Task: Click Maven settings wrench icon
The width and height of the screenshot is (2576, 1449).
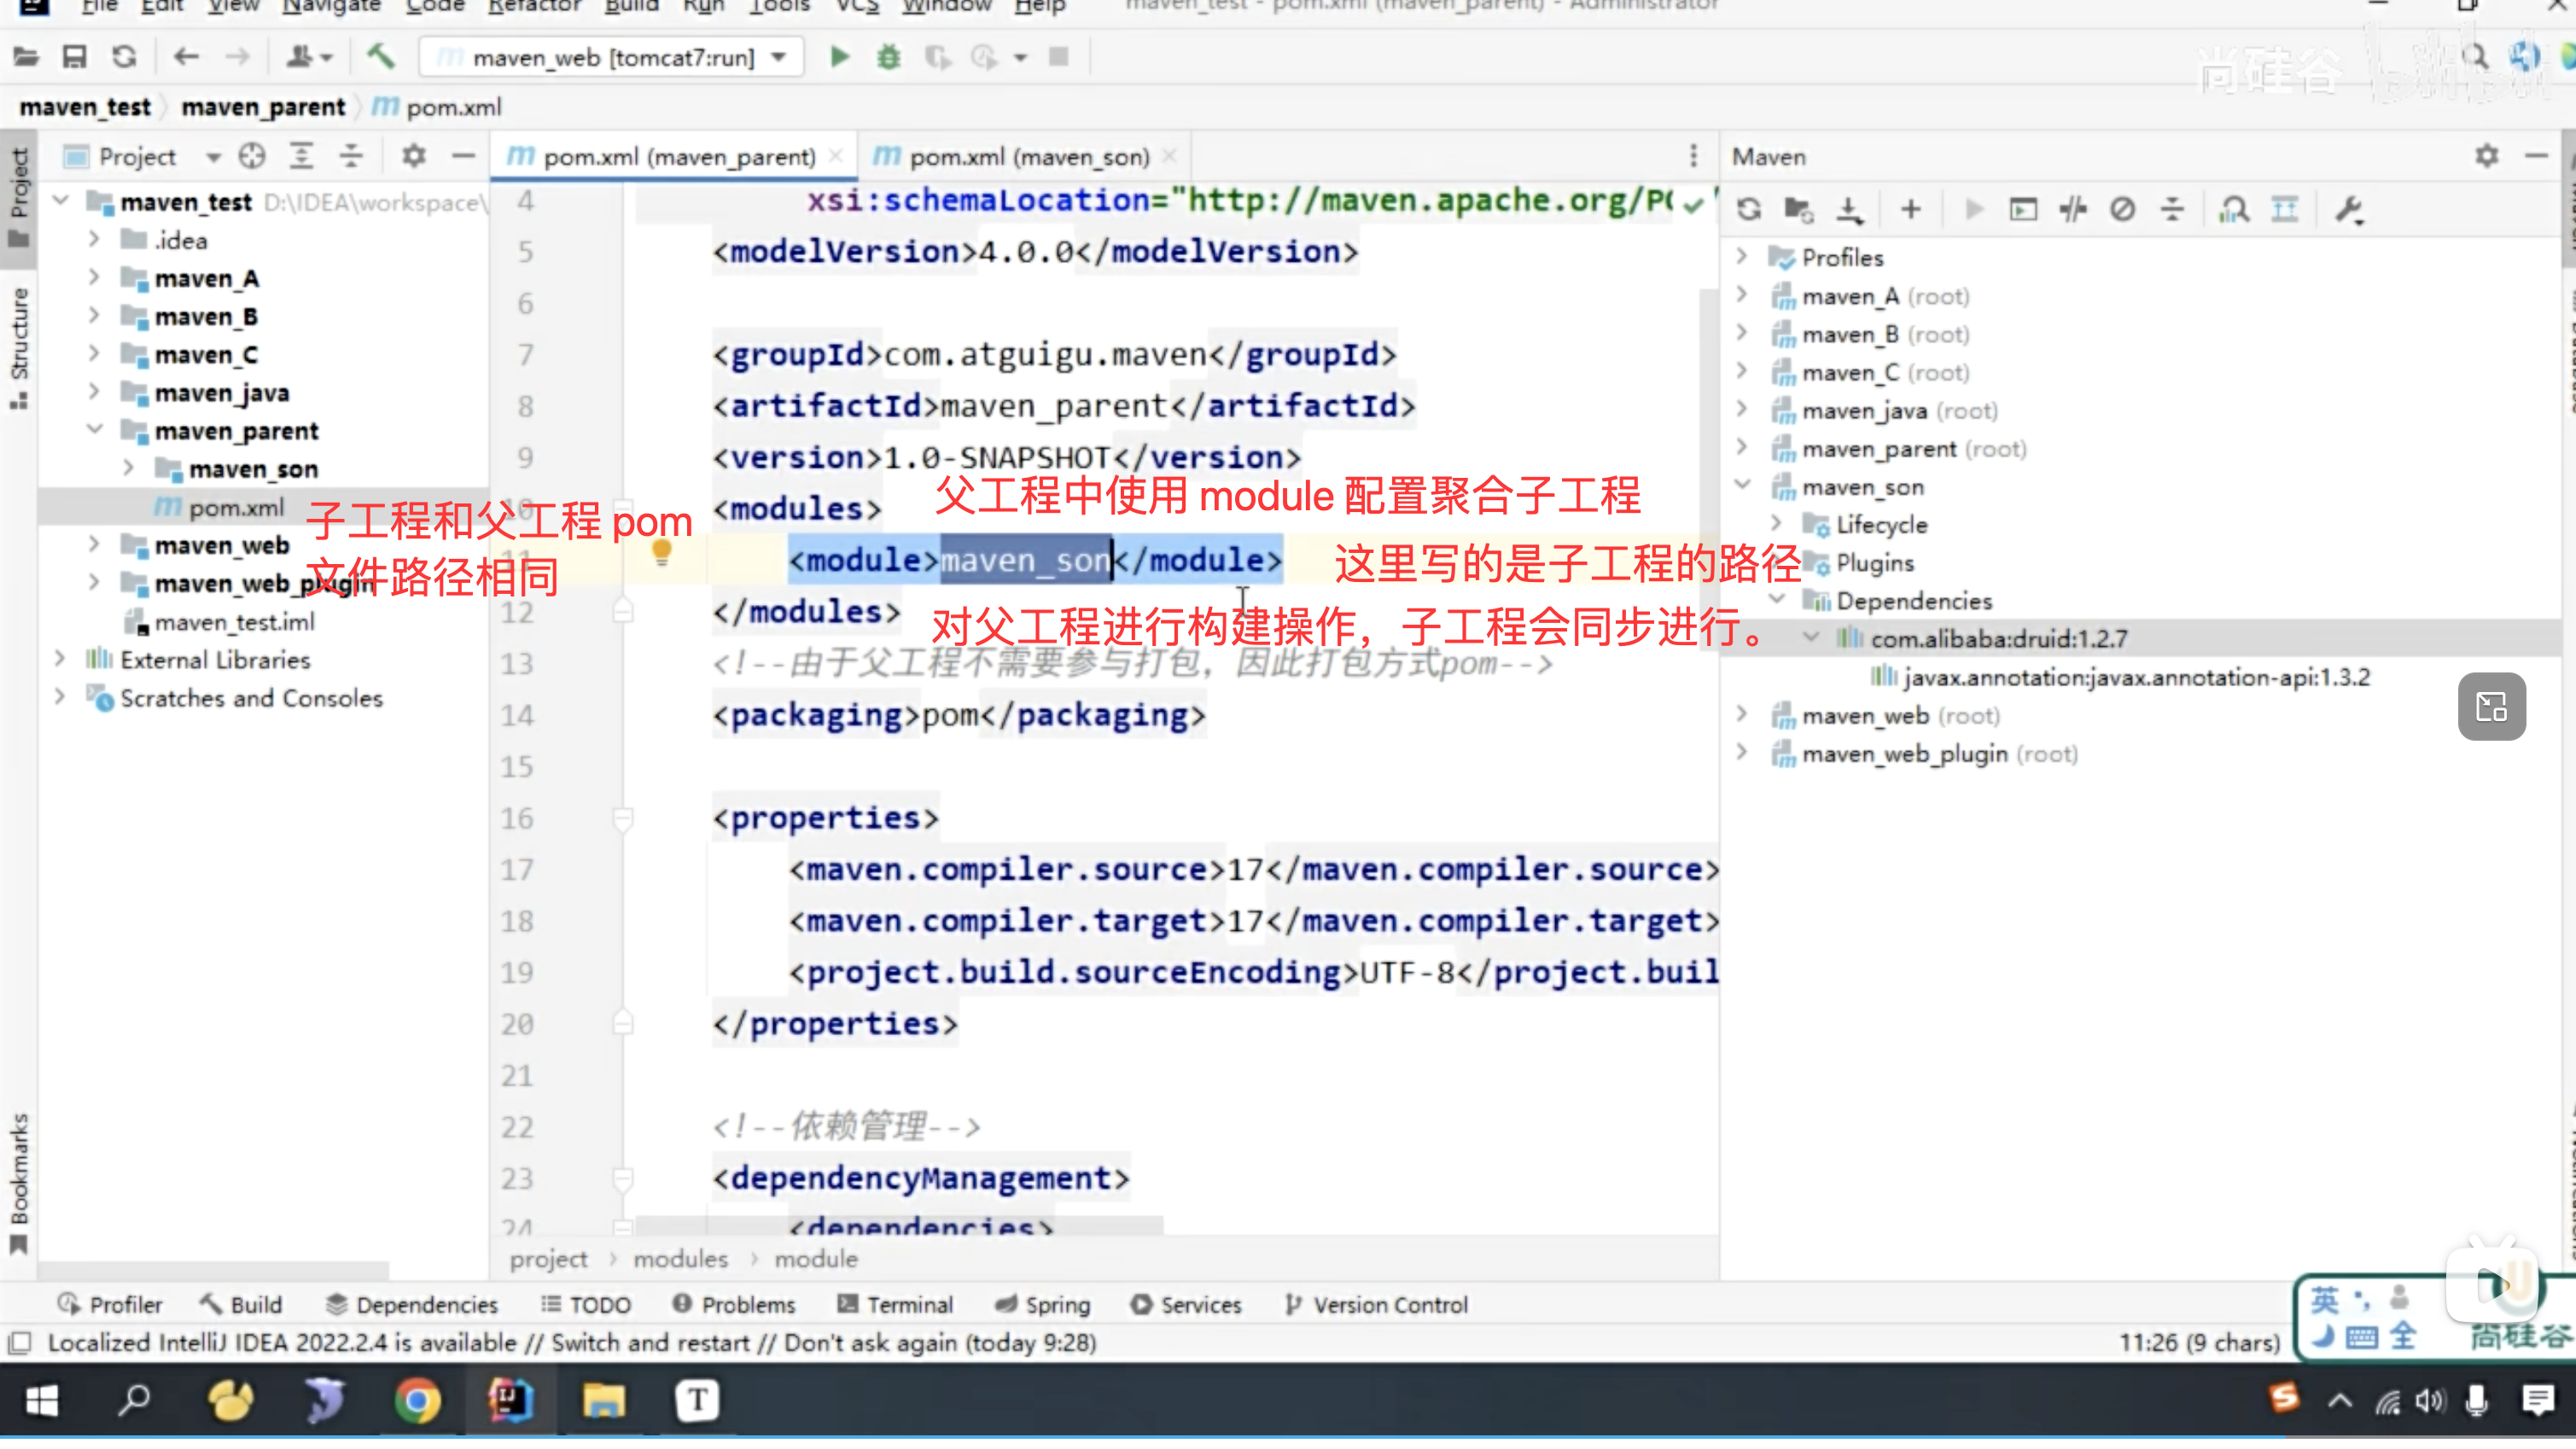Action: 2348,210
